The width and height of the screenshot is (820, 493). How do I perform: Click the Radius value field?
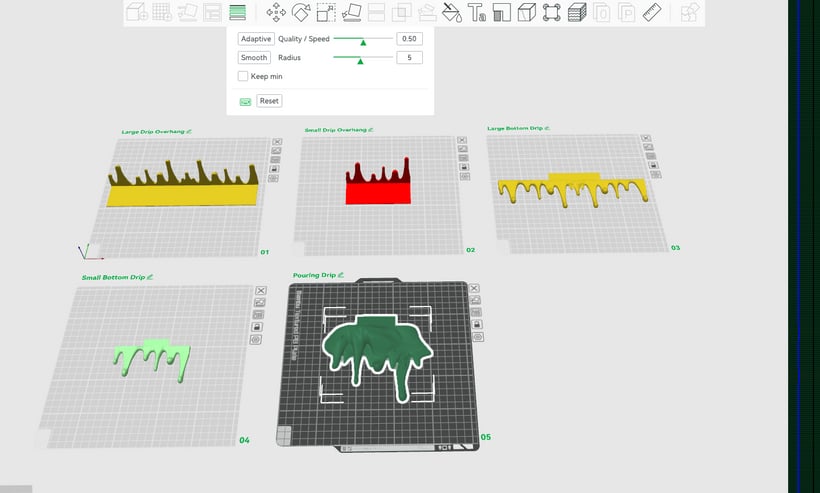click(x=409, y=58)
